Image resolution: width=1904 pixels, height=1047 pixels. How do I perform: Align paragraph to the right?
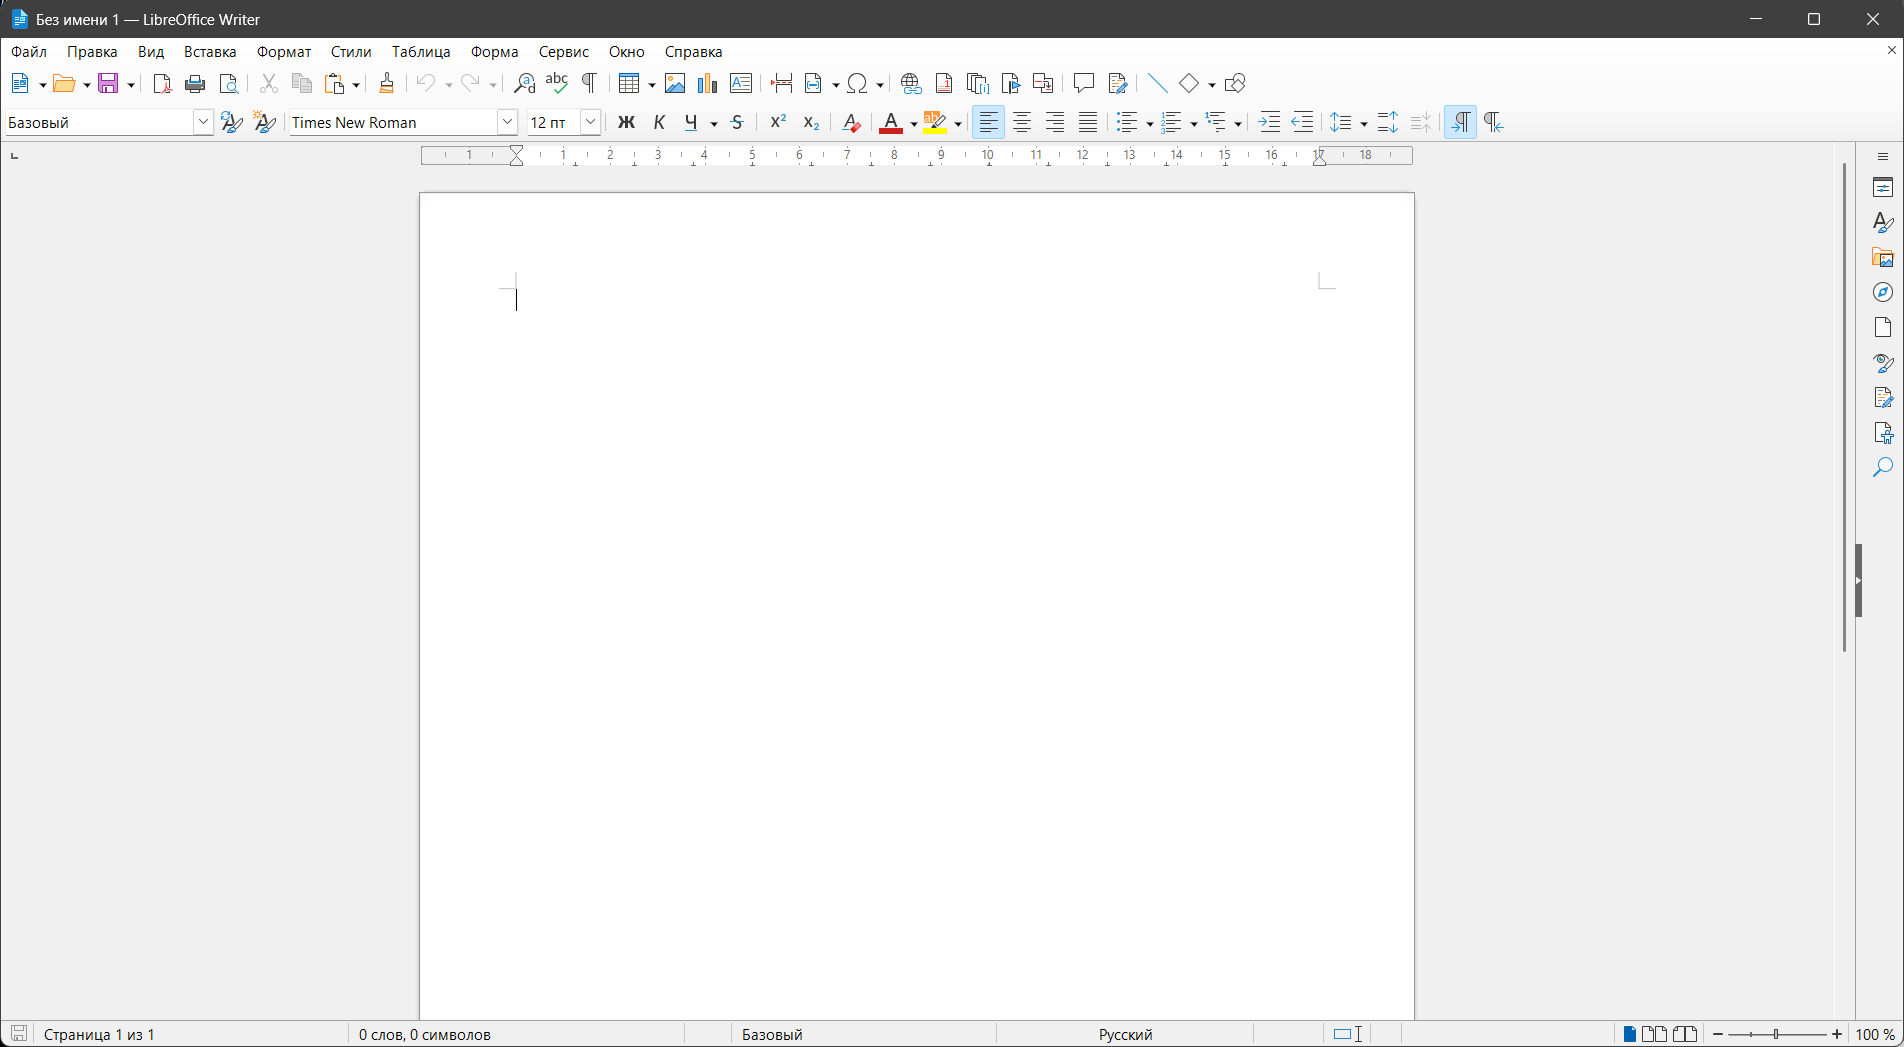coord(1055,123)
